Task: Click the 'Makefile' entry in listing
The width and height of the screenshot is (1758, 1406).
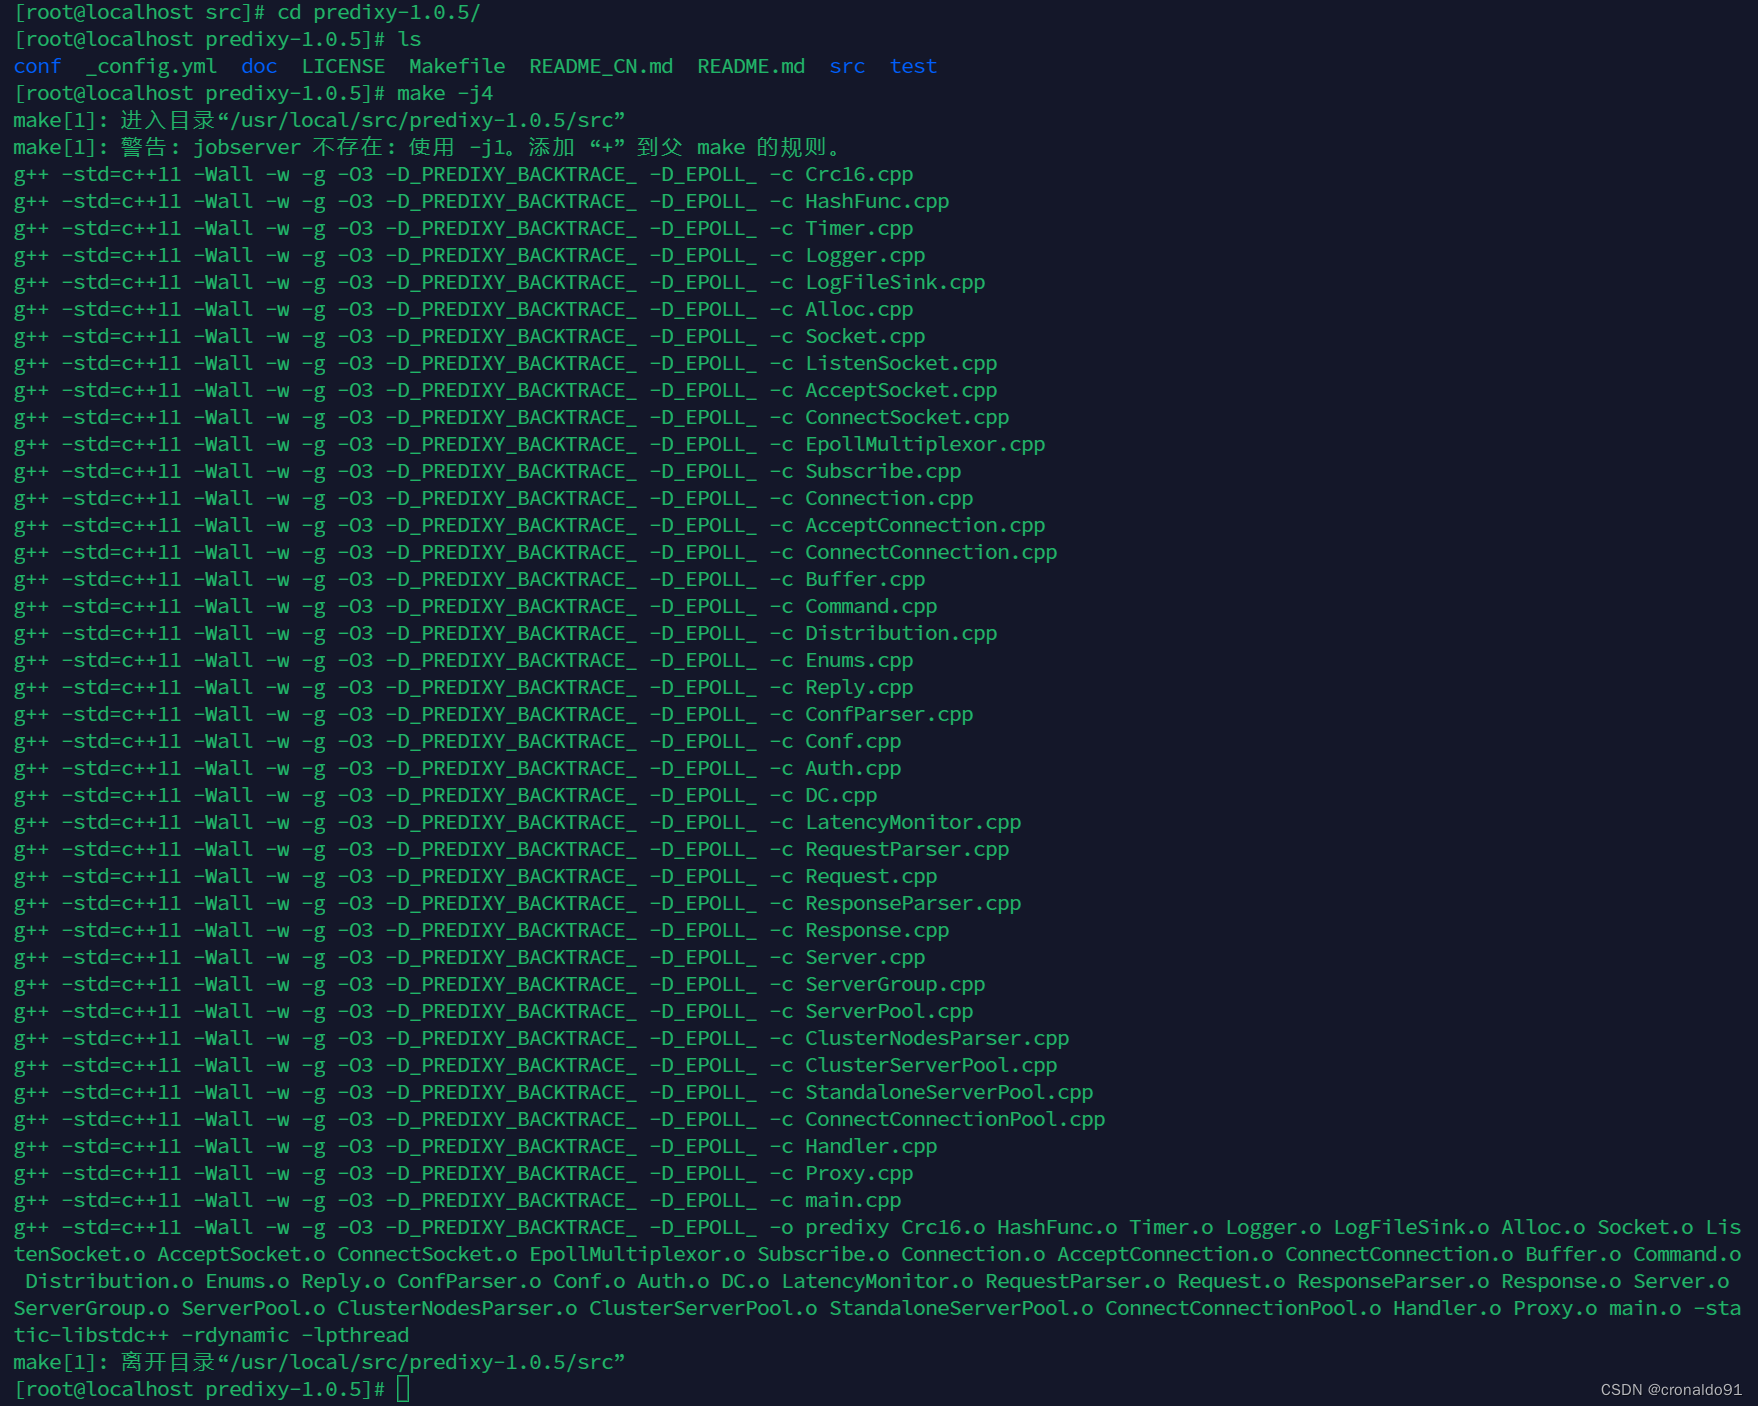Action: pyautogui.click(x=458, y=66)
